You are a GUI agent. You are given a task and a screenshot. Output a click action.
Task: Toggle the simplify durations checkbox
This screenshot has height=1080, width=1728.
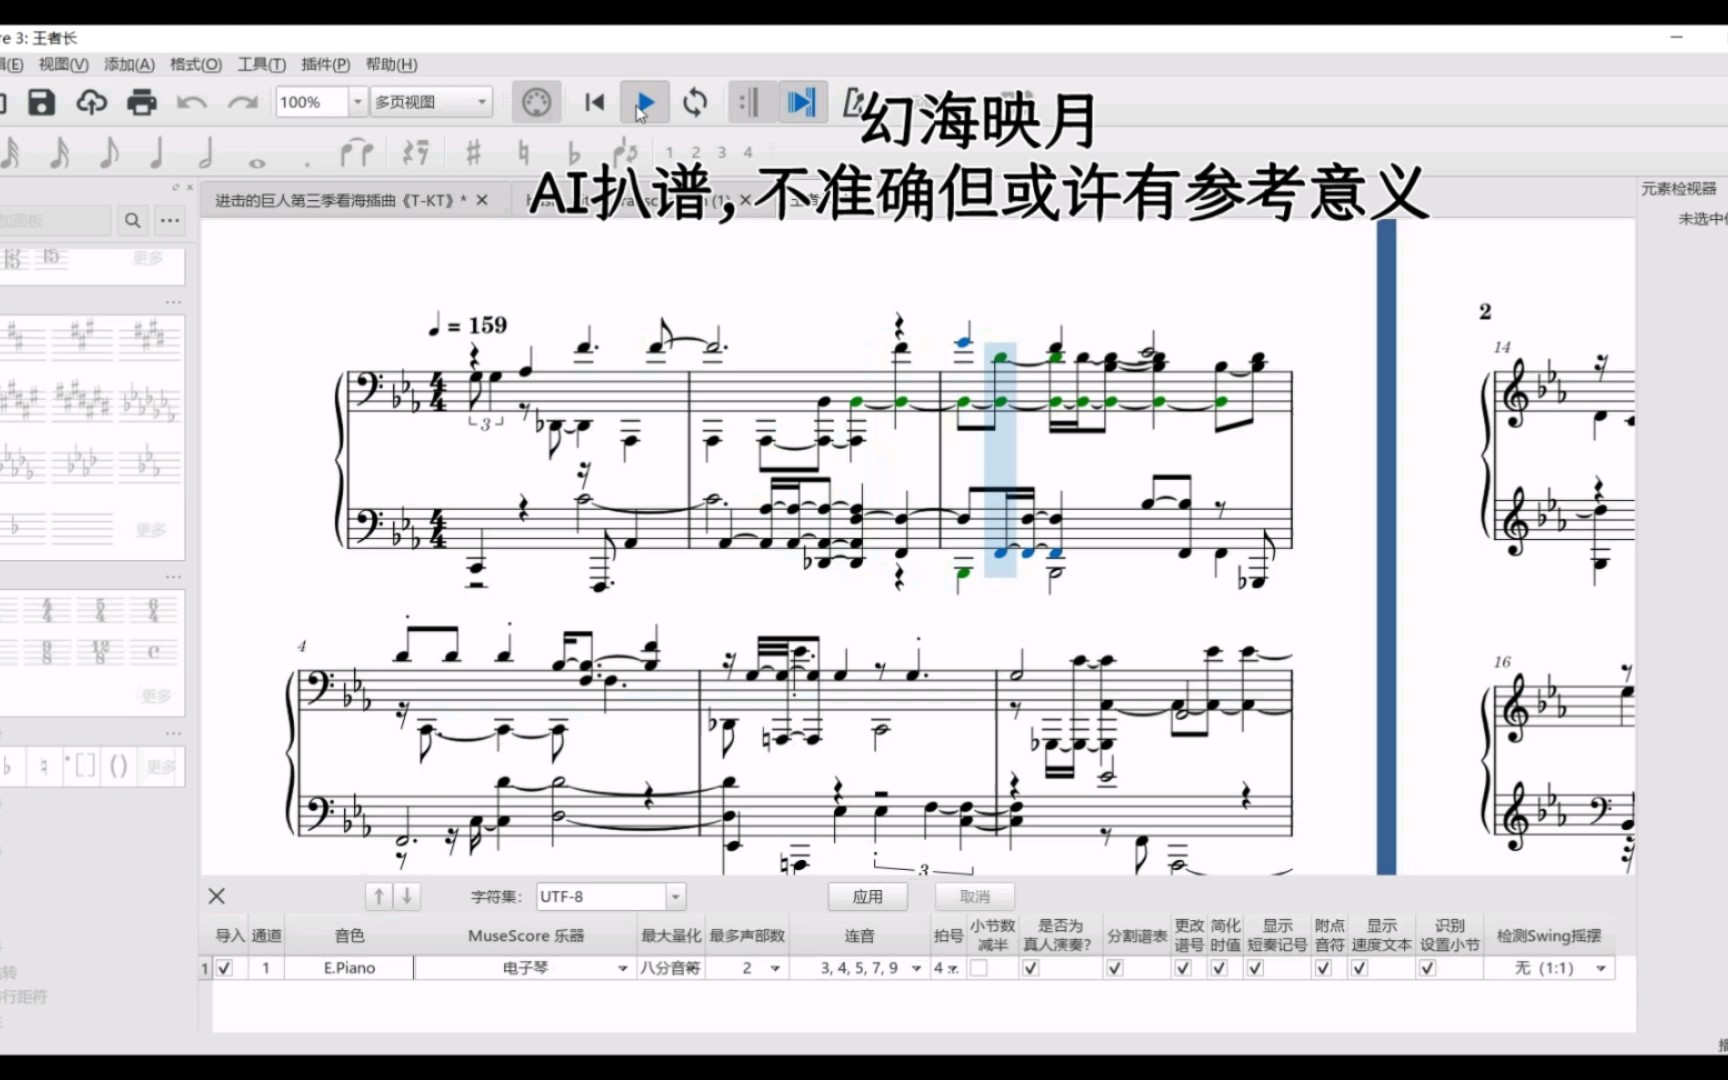point(1219,968)
